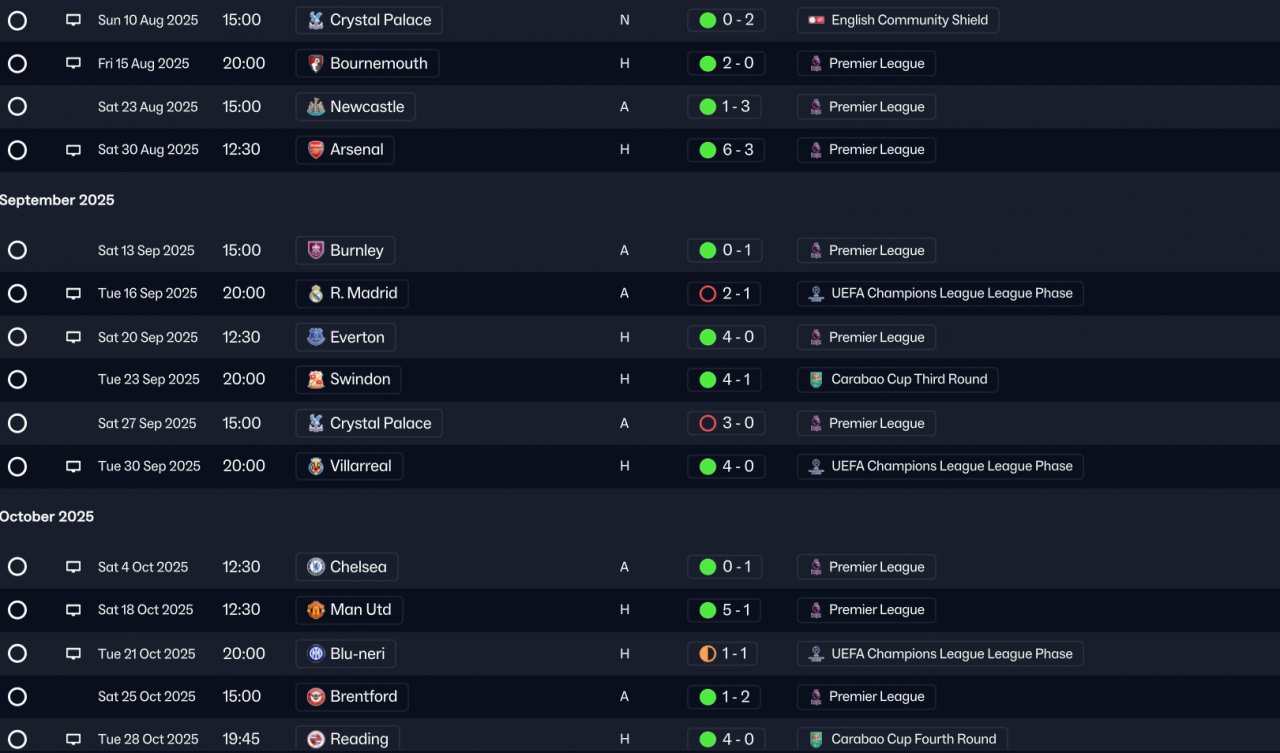Select the radio circle for the Bournemouth fixture

click(x=17, y=64)
